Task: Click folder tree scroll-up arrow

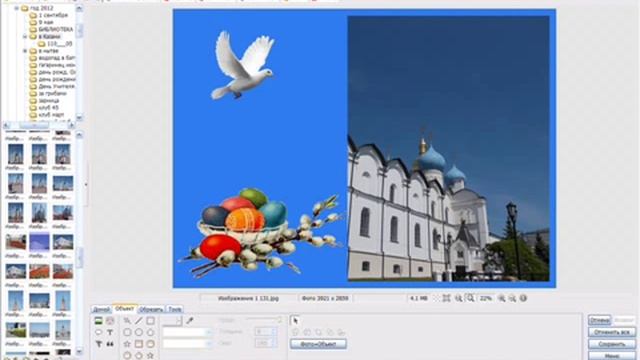Action: [x=79, y=9]
